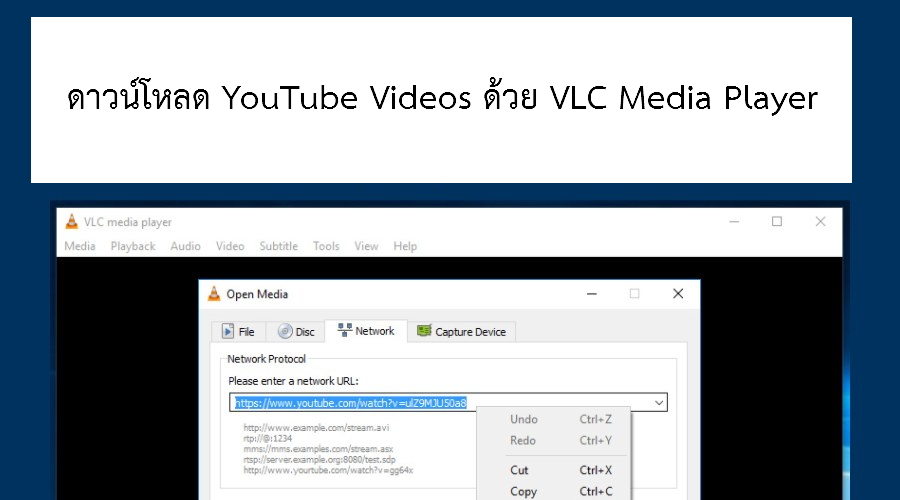Expand the network URL dropdown arrow

tap(659, 403)
